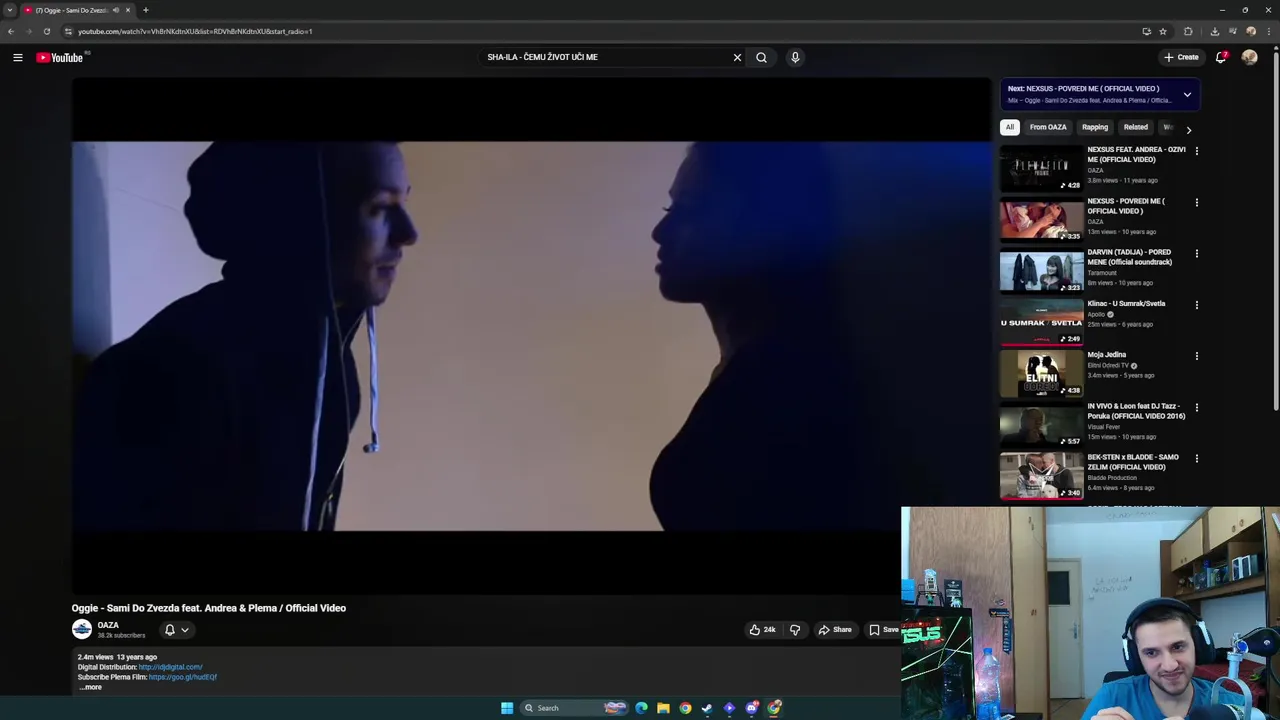Open the POVREDI ME video thumbnail

pyautogui.click(x=1041, y=219)
